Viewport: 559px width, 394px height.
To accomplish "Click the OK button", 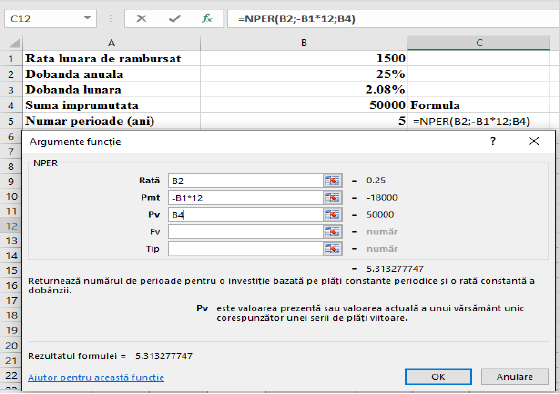I will tap(438, 377).
